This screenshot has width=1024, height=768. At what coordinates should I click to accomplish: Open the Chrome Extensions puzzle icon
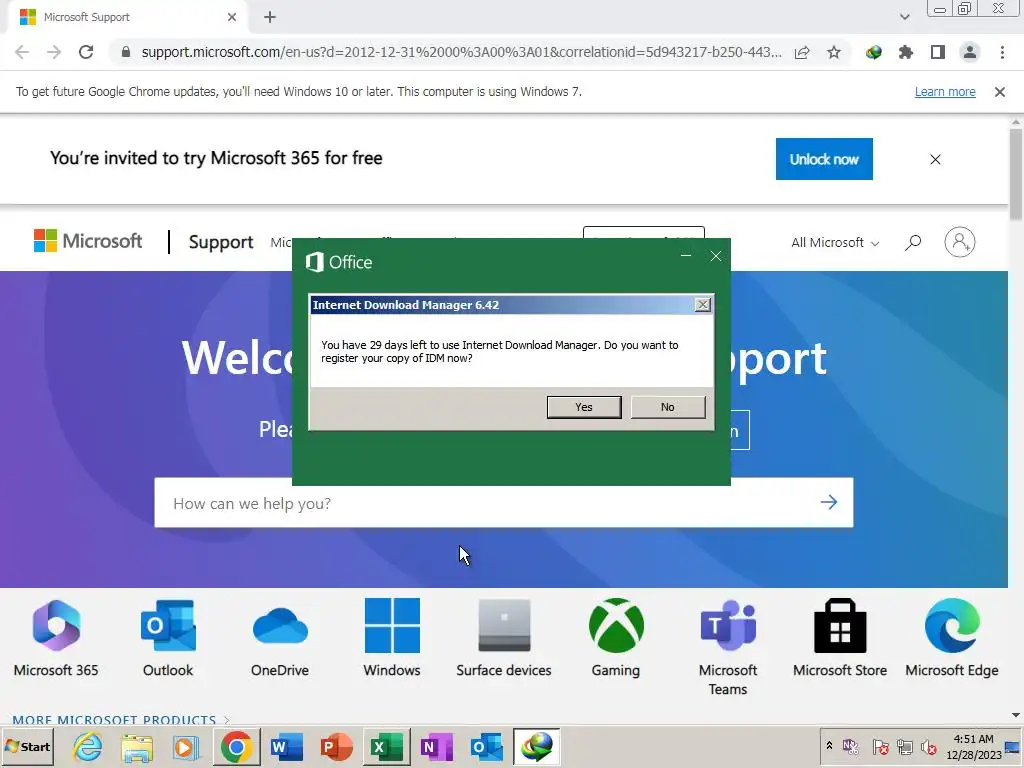(906, 52)
